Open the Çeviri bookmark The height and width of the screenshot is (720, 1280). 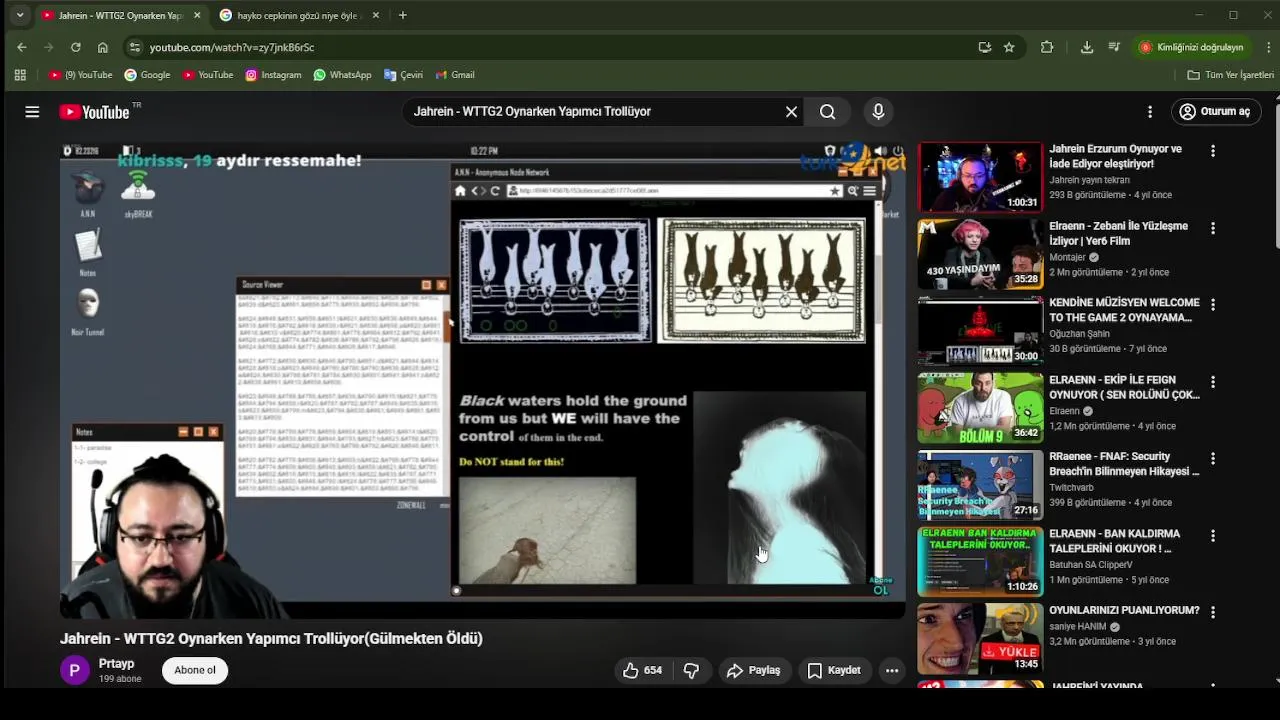tap(403, 75)
